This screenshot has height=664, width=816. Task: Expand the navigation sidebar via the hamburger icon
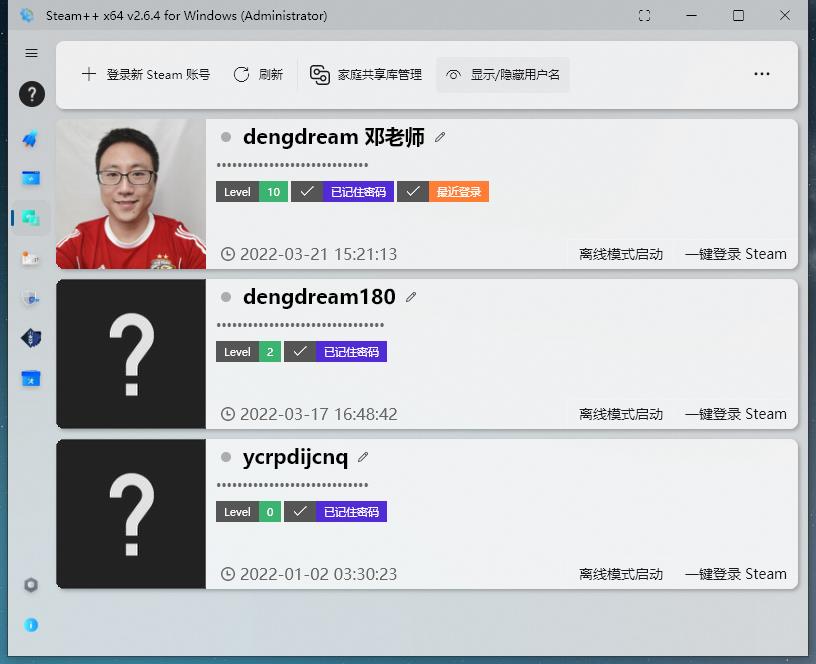coord(31,53)
